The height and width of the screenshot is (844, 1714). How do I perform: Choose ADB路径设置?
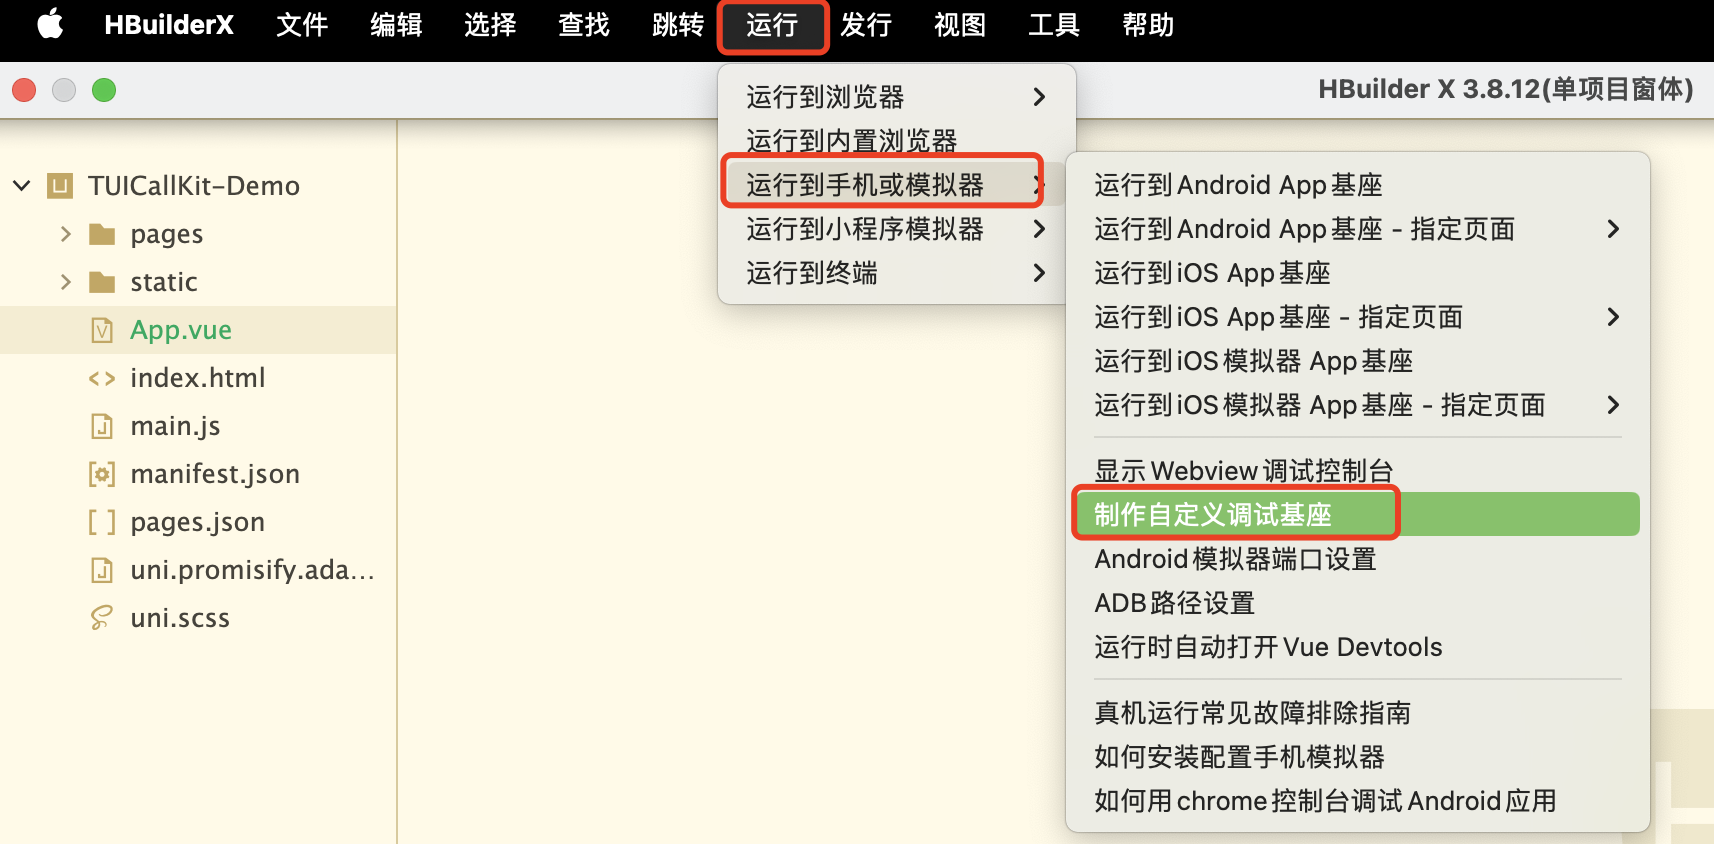[1358, 603]
